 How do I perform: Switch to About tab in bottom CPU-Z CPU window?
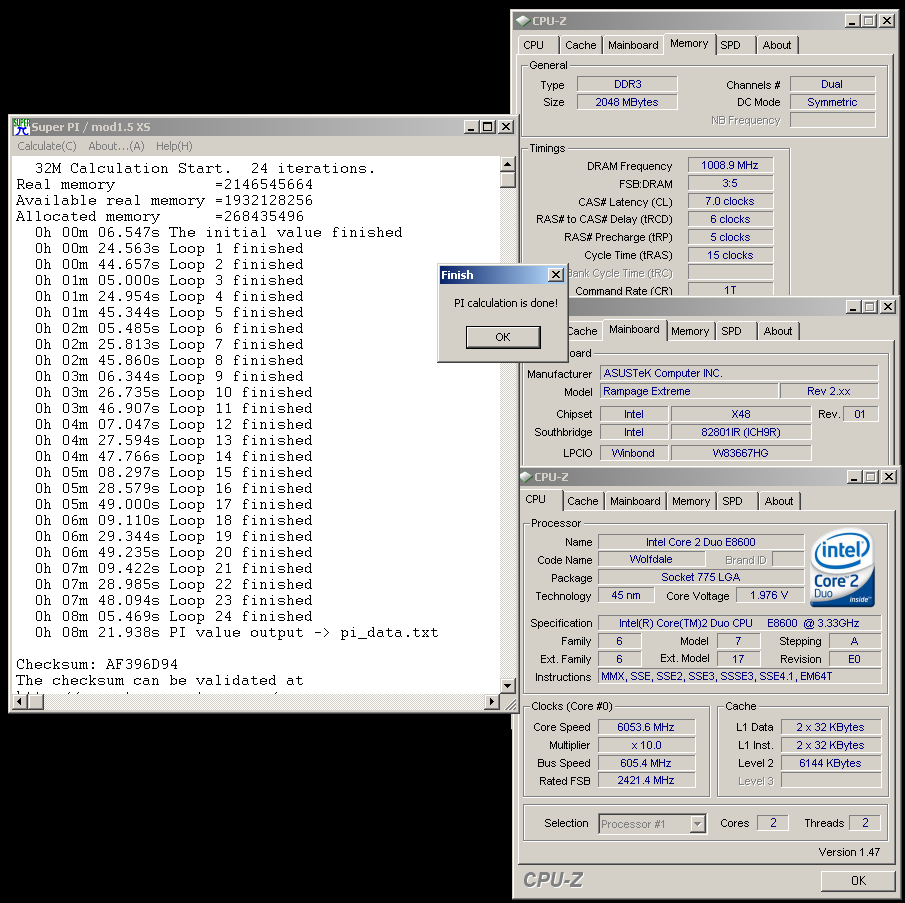(779, 501)
